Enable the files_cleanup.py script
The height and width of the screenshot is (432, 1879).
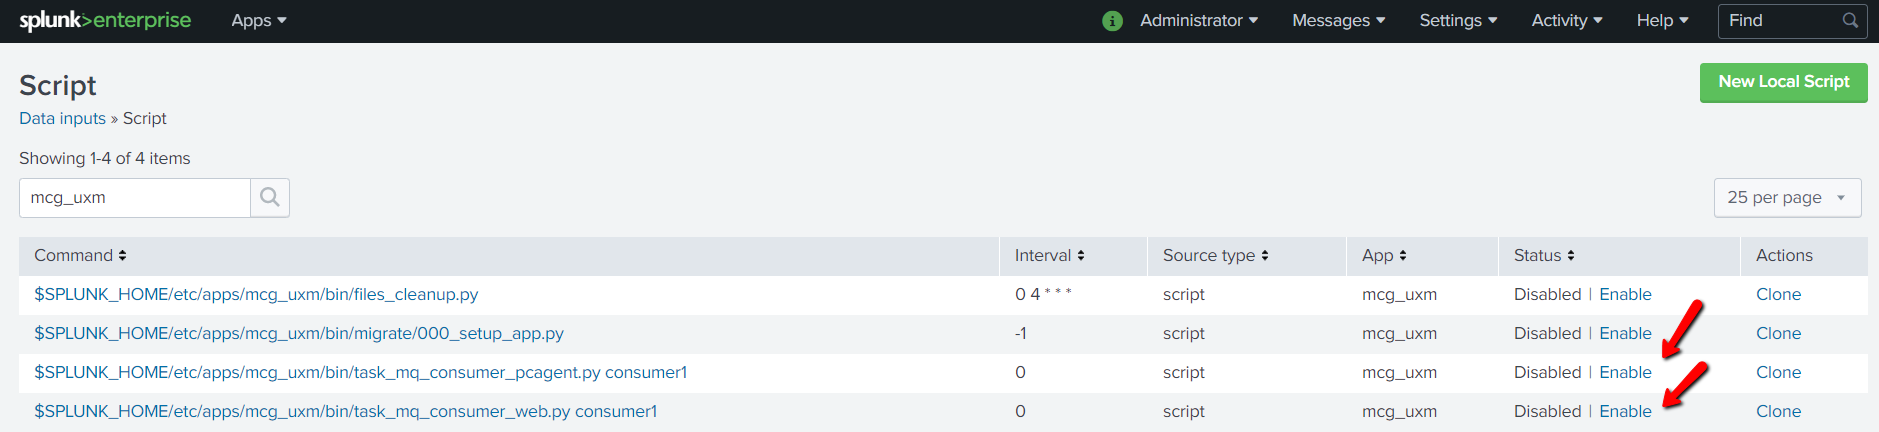pyautogui.click(x=1625, y=294)
